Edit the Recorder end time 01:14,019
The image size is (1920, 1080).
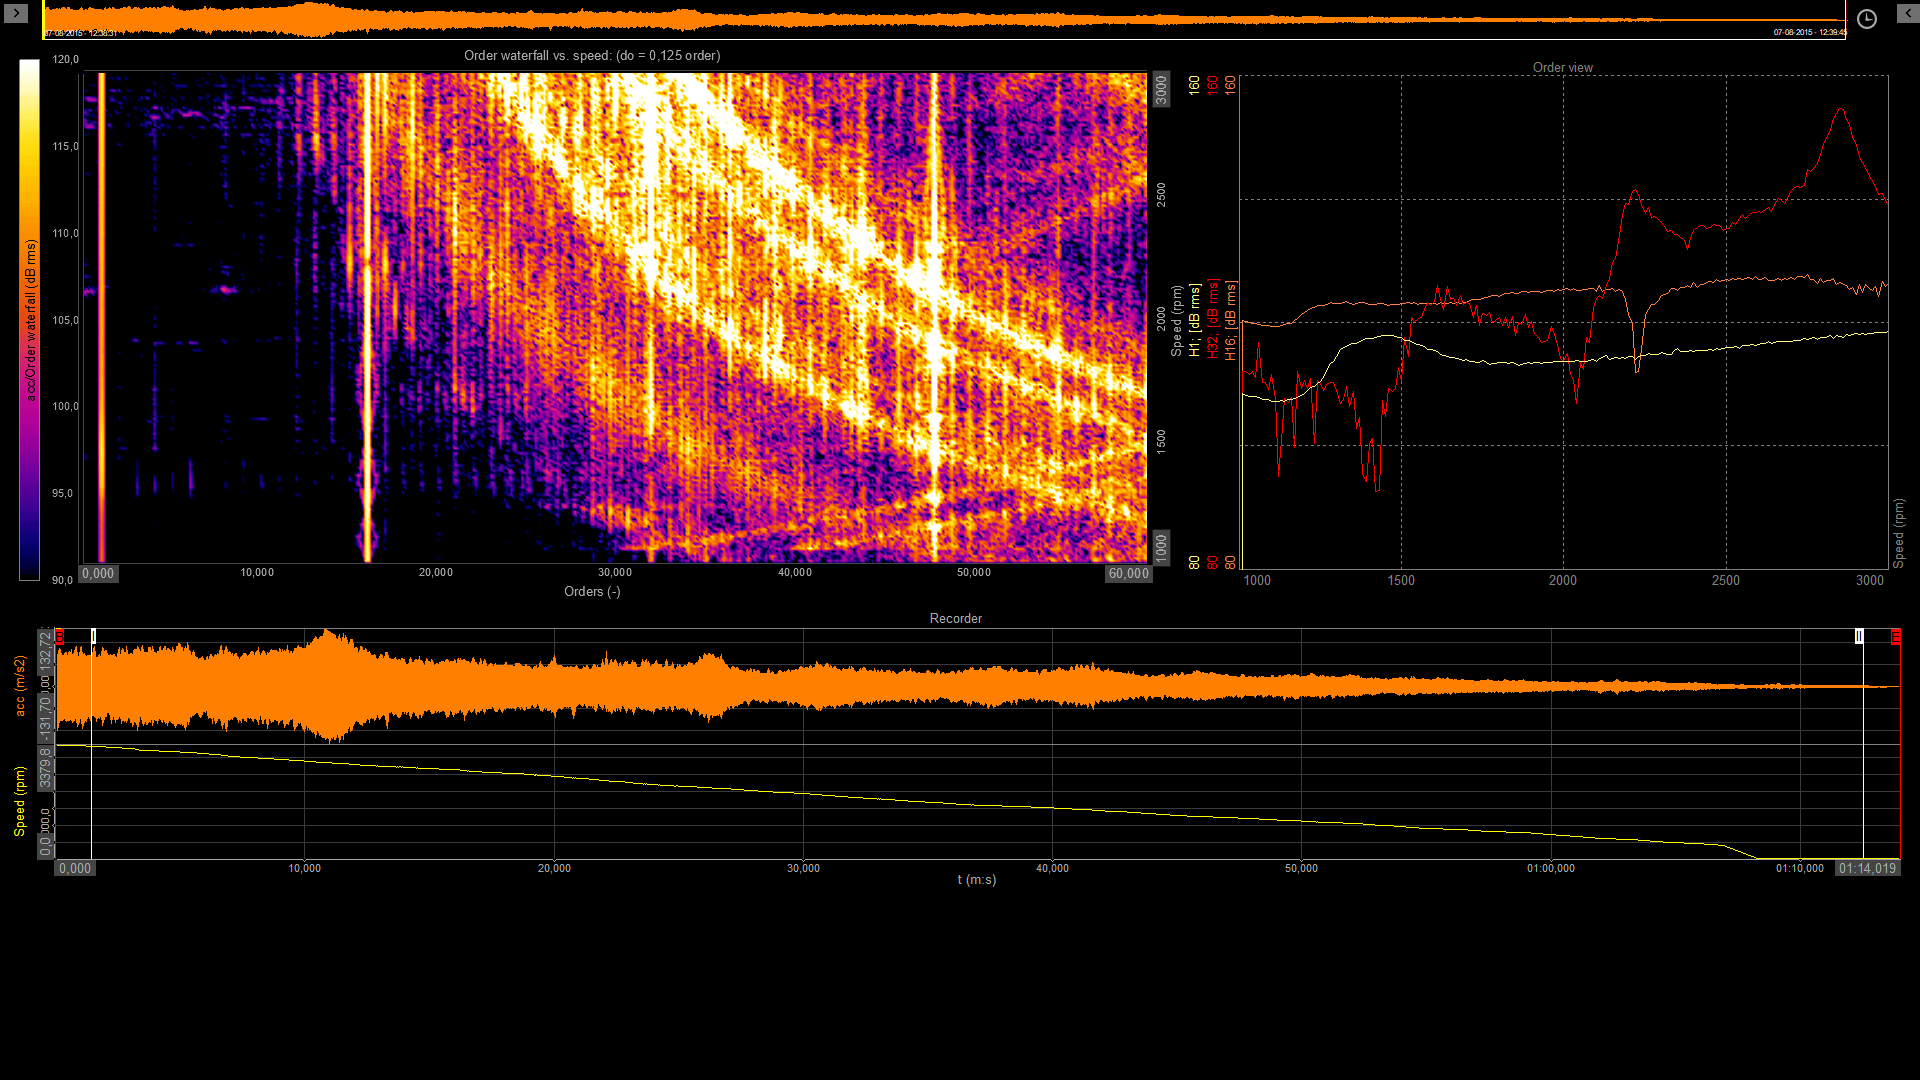1867,868
